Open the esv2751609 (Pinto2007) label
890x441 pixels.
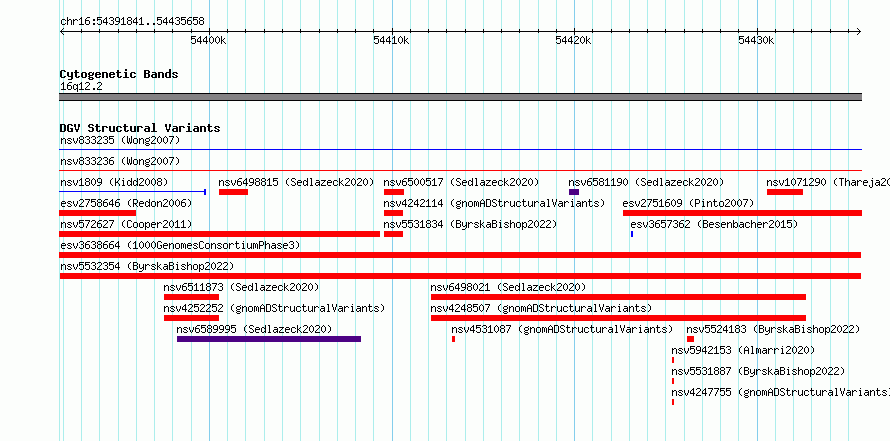[x=688, y=203]
